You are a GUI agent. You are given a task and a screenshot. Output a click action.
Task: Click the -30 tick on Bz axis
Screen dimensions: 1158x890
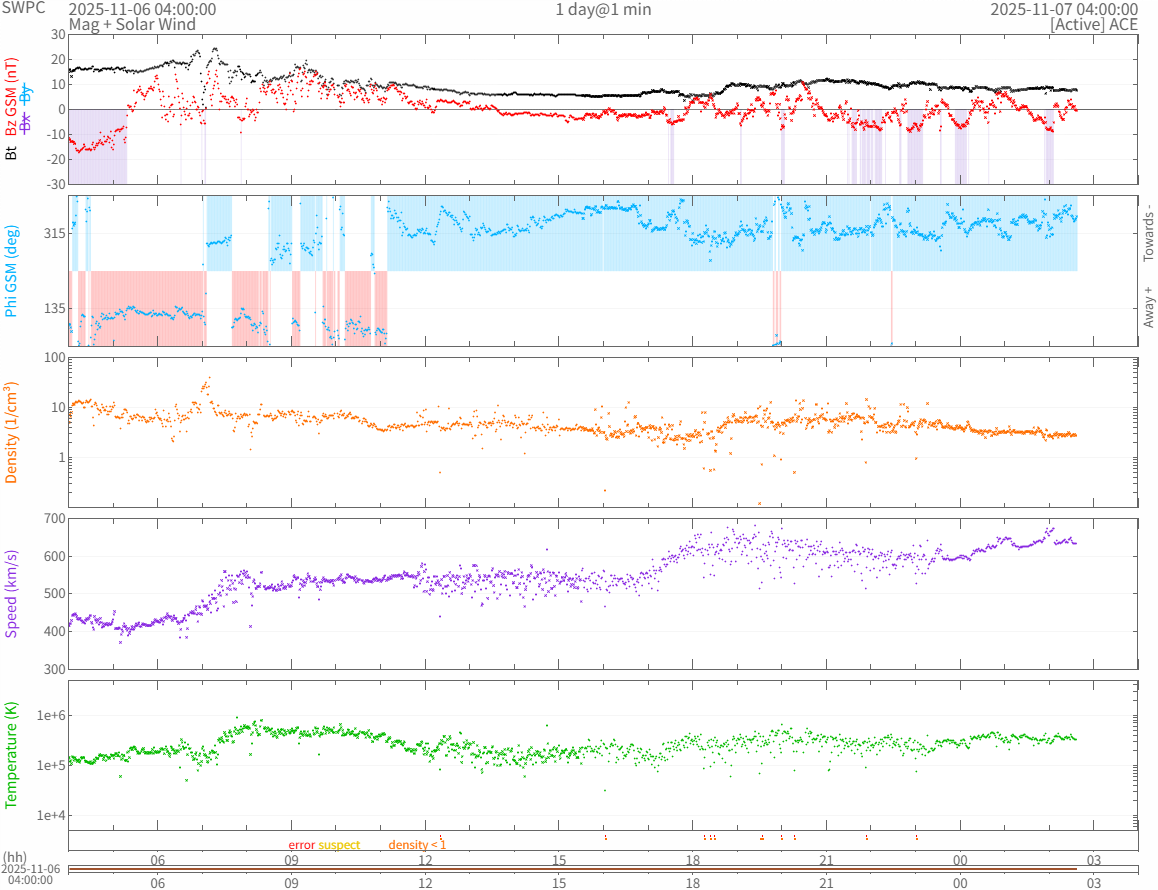tap(56, 185)
